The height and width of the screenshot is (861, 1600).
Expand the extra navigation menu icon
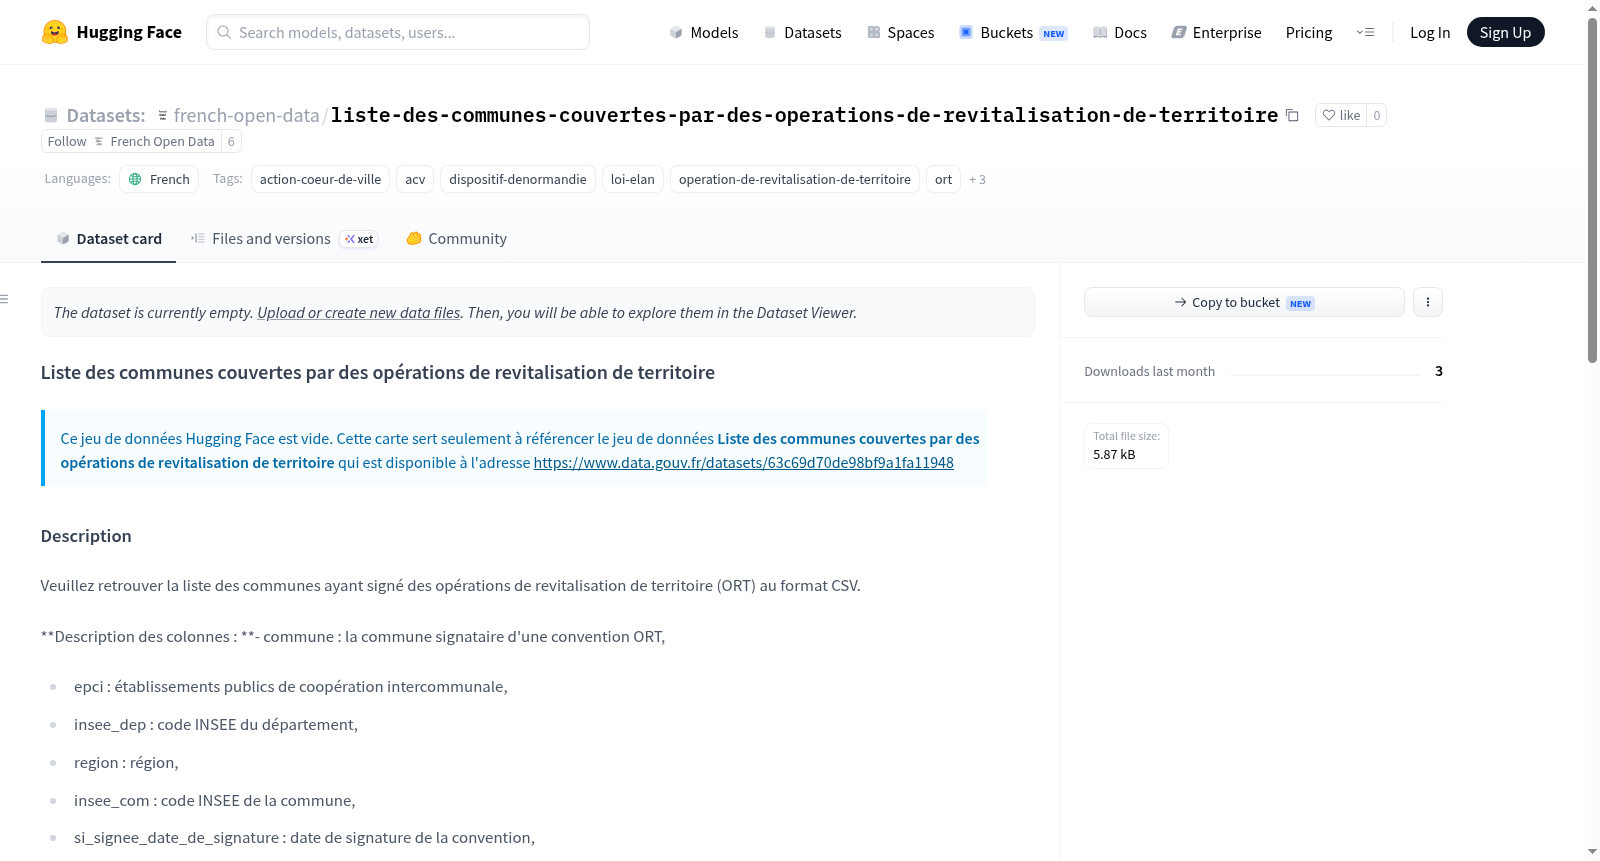1365,32
